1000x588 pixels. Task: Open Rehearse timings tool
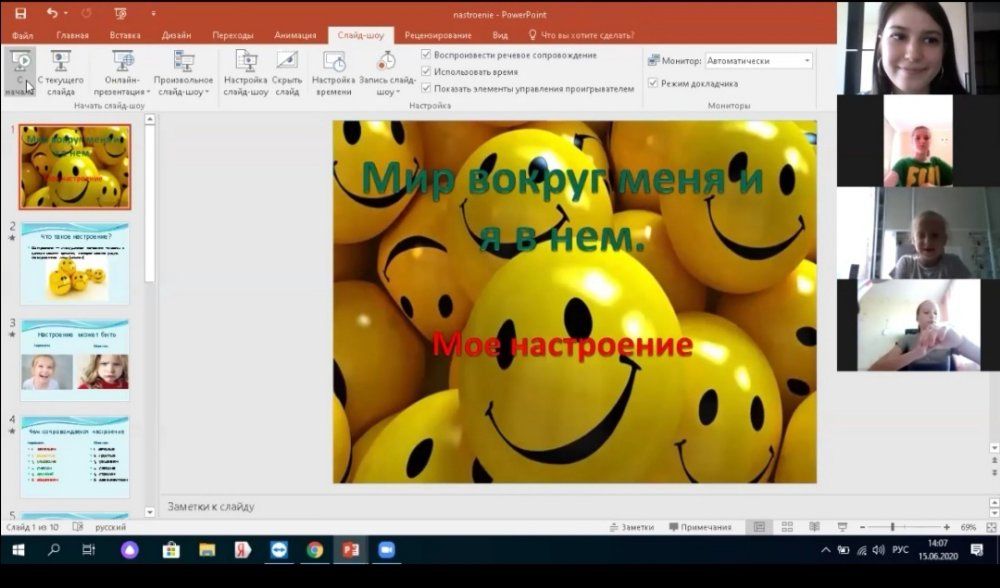pos(334,73)
